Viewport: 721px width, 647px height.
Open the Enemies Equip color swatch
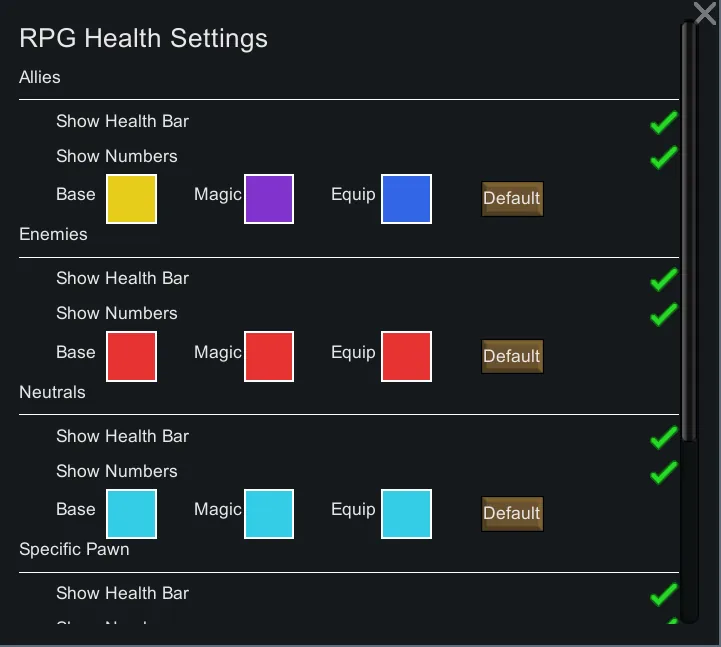point(406,357)
